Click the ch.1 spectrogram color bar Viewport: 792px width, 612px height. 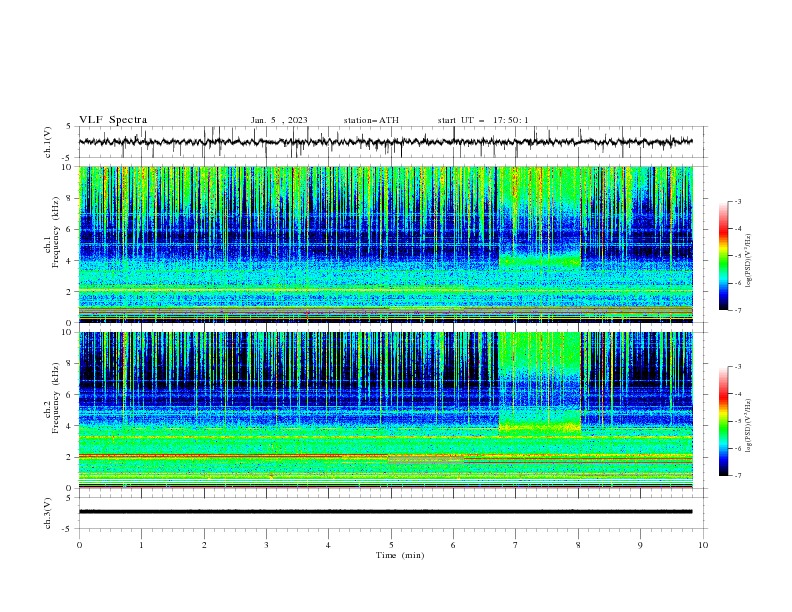[x=724, y=255]
